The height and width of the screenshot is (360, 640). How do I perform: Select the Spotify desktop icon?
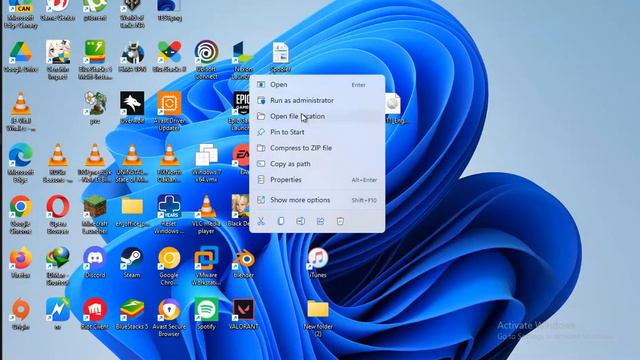tap(207, 313)
